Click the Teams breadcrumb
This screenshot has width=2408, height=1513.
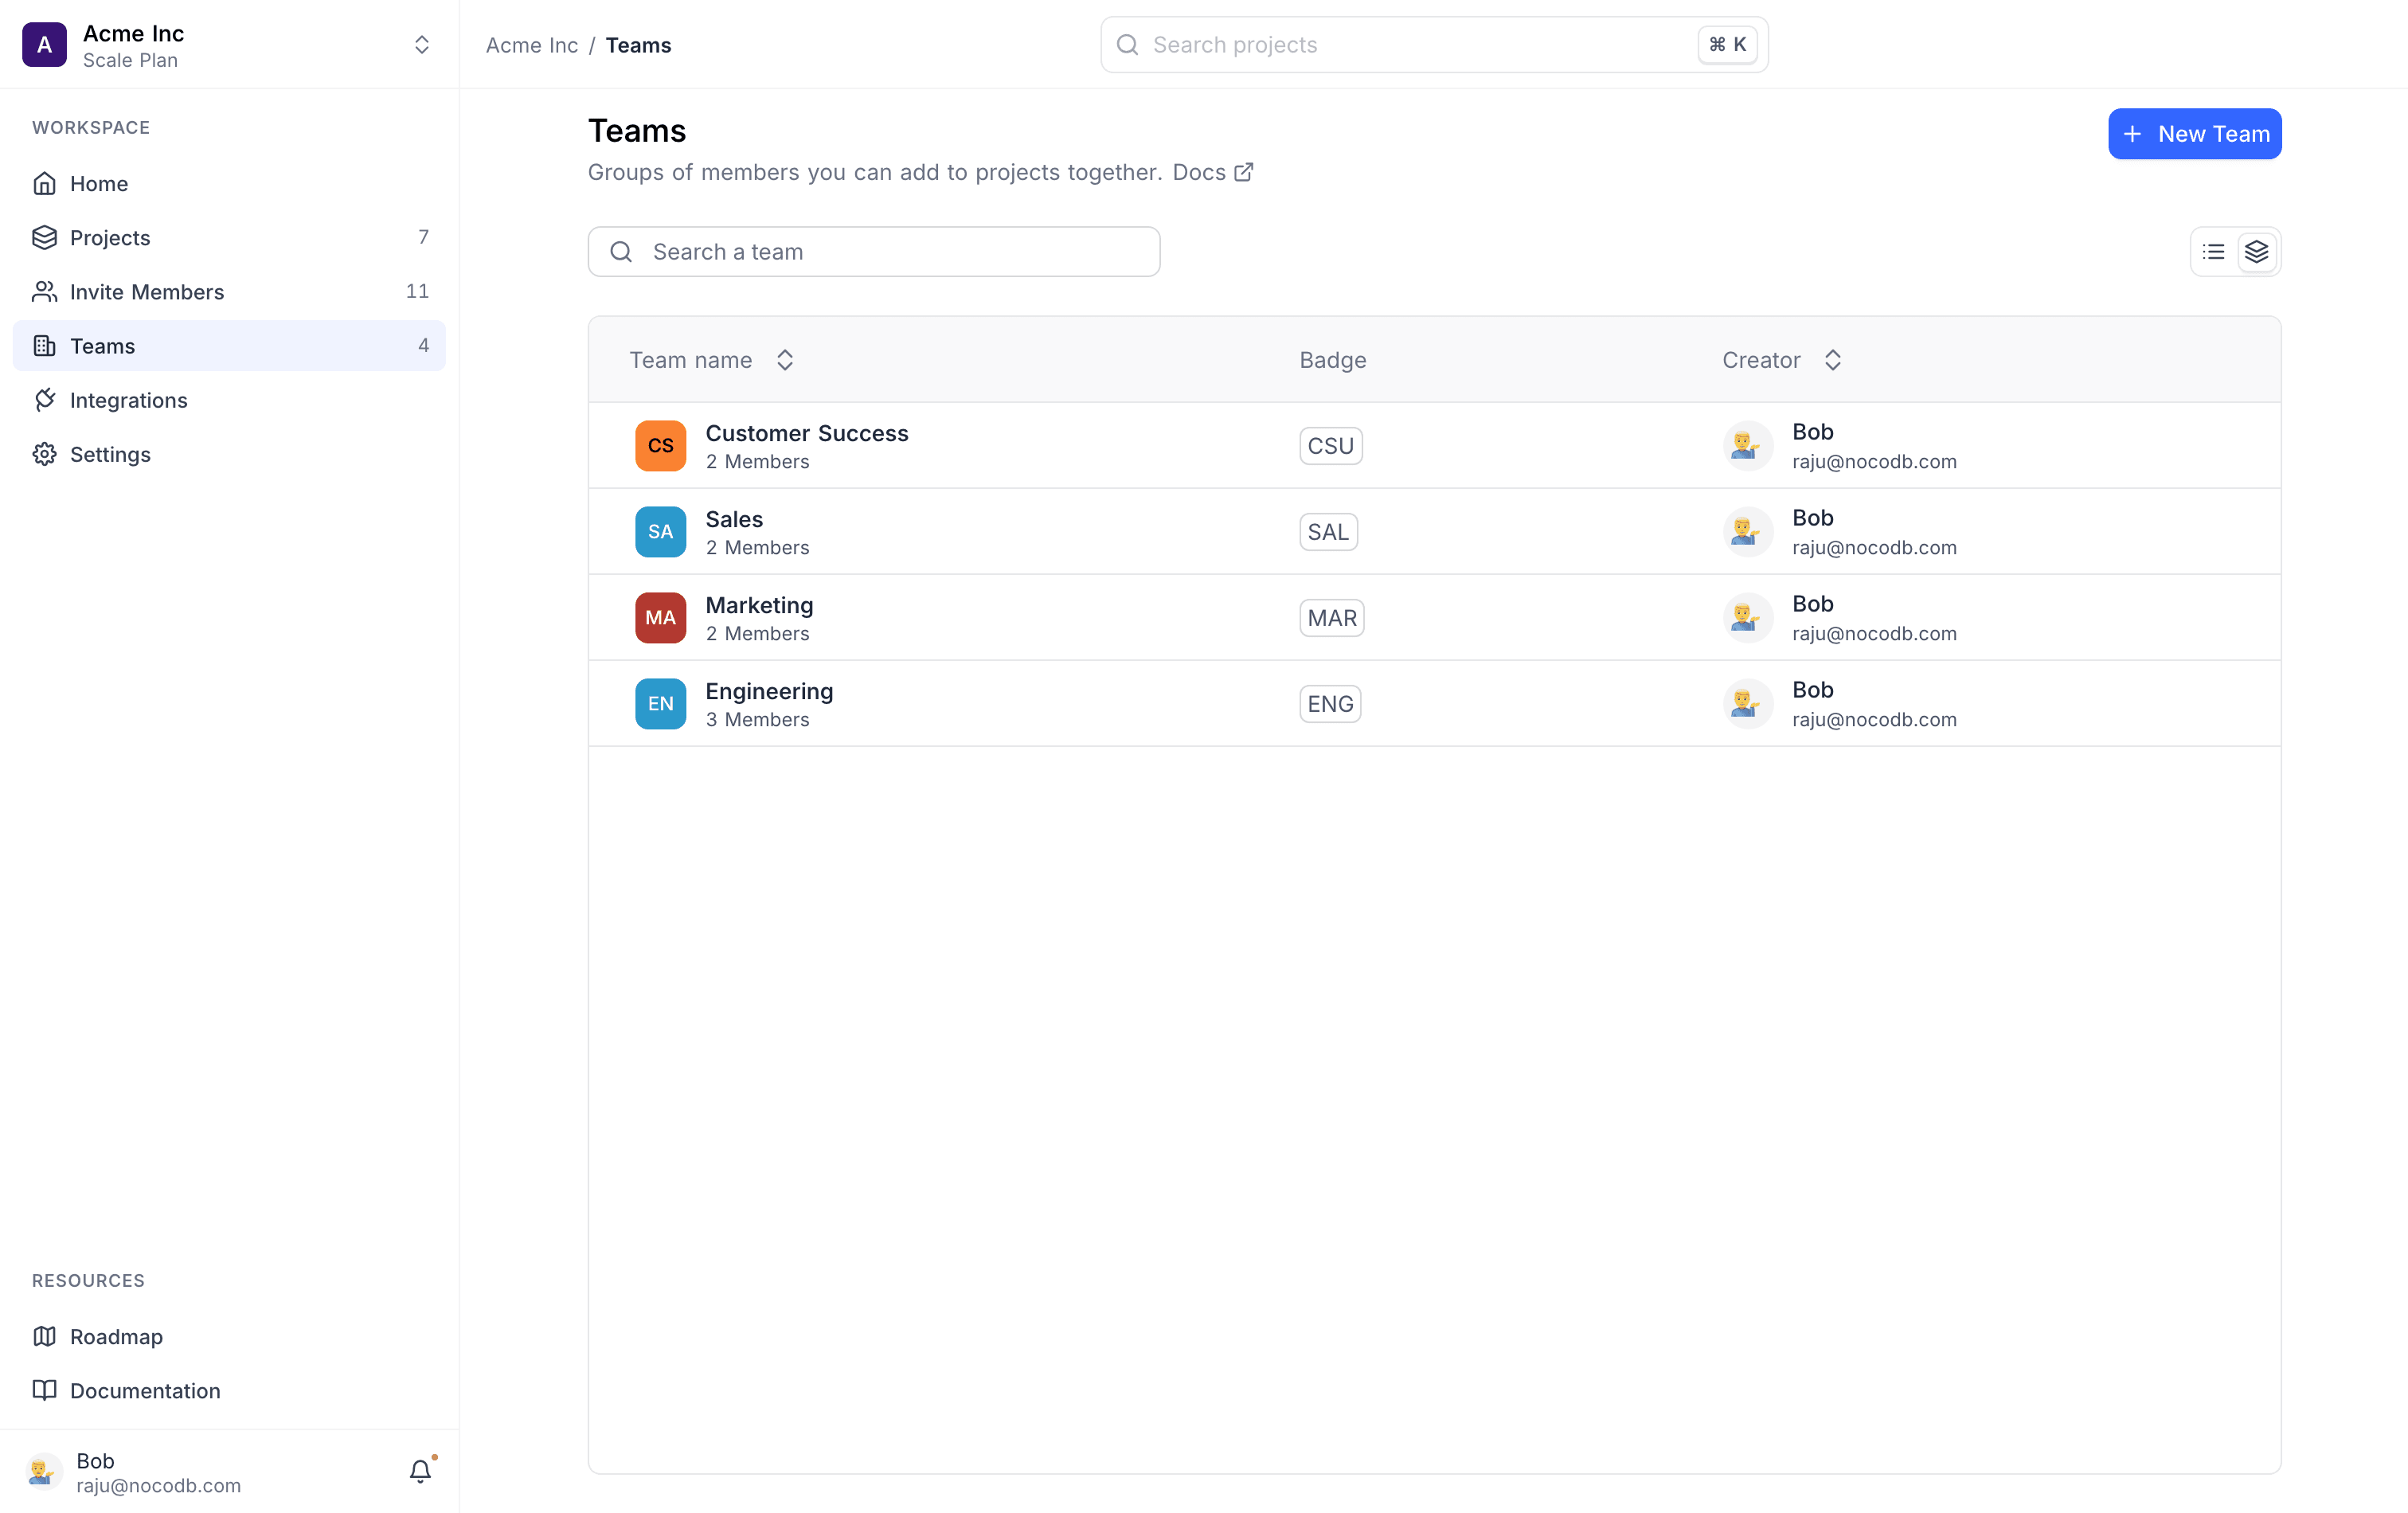638,45
